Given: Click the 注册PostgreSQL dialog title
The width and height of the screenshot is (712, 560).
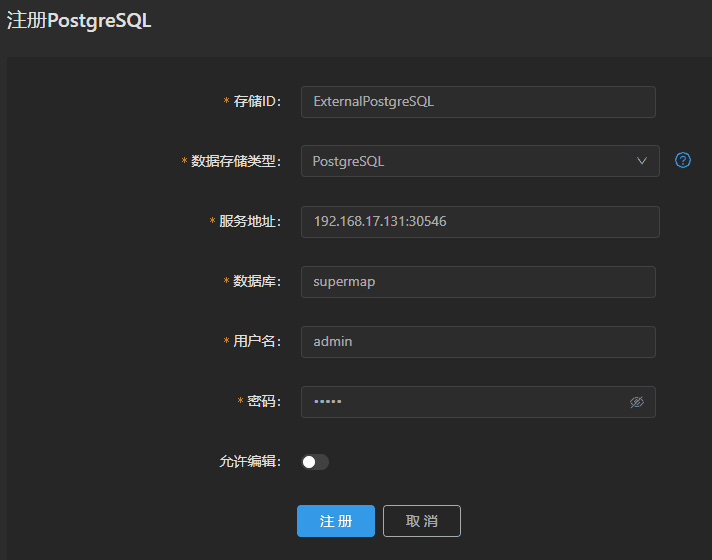Looking at the screenshot, I should 79,21.
